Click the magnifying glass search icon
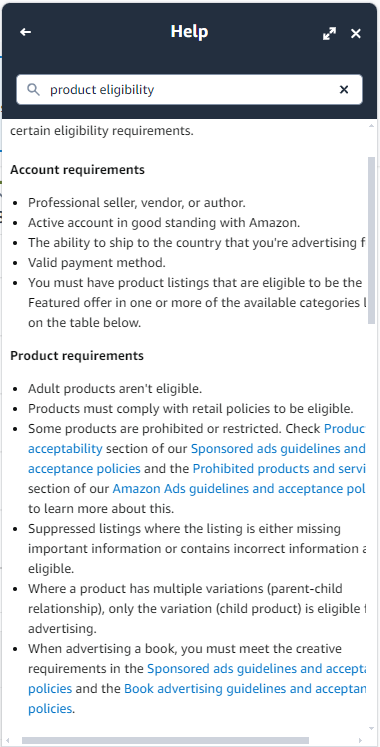Screen dimensions: 380x747 click(x=33, y=89)
